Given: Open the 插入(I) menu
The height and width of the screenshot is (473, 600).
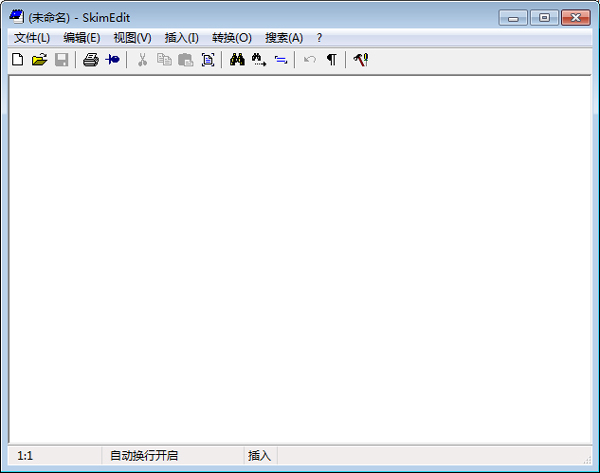Looking at the screenshot, I should [182, 38].
